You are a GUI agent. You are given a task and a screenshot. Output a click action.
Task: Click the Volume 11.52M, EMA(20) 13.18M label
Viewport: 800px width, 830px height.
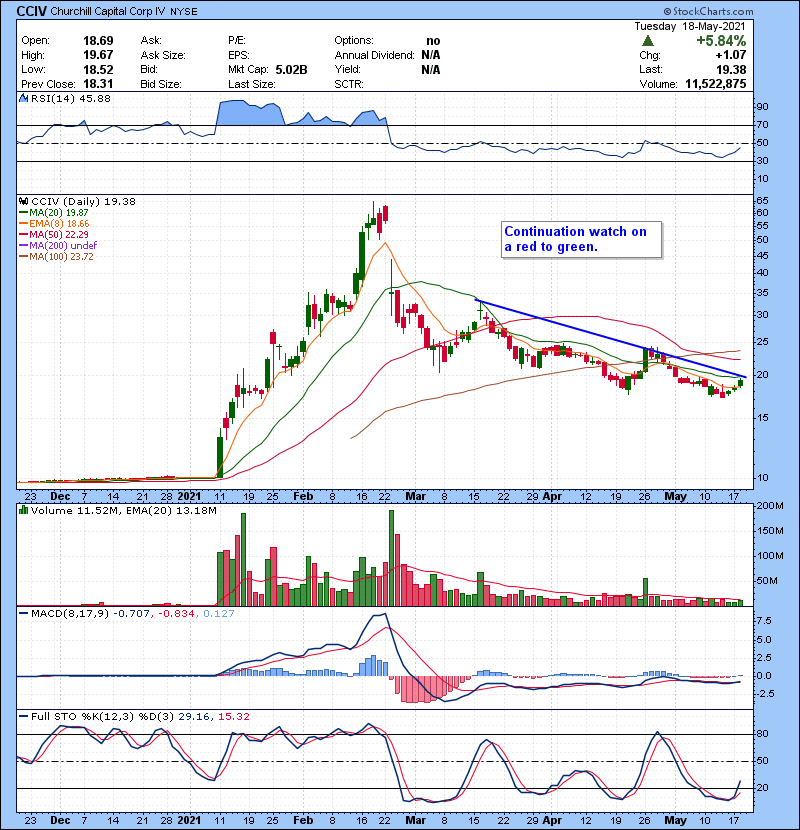[x=124, y=511]
